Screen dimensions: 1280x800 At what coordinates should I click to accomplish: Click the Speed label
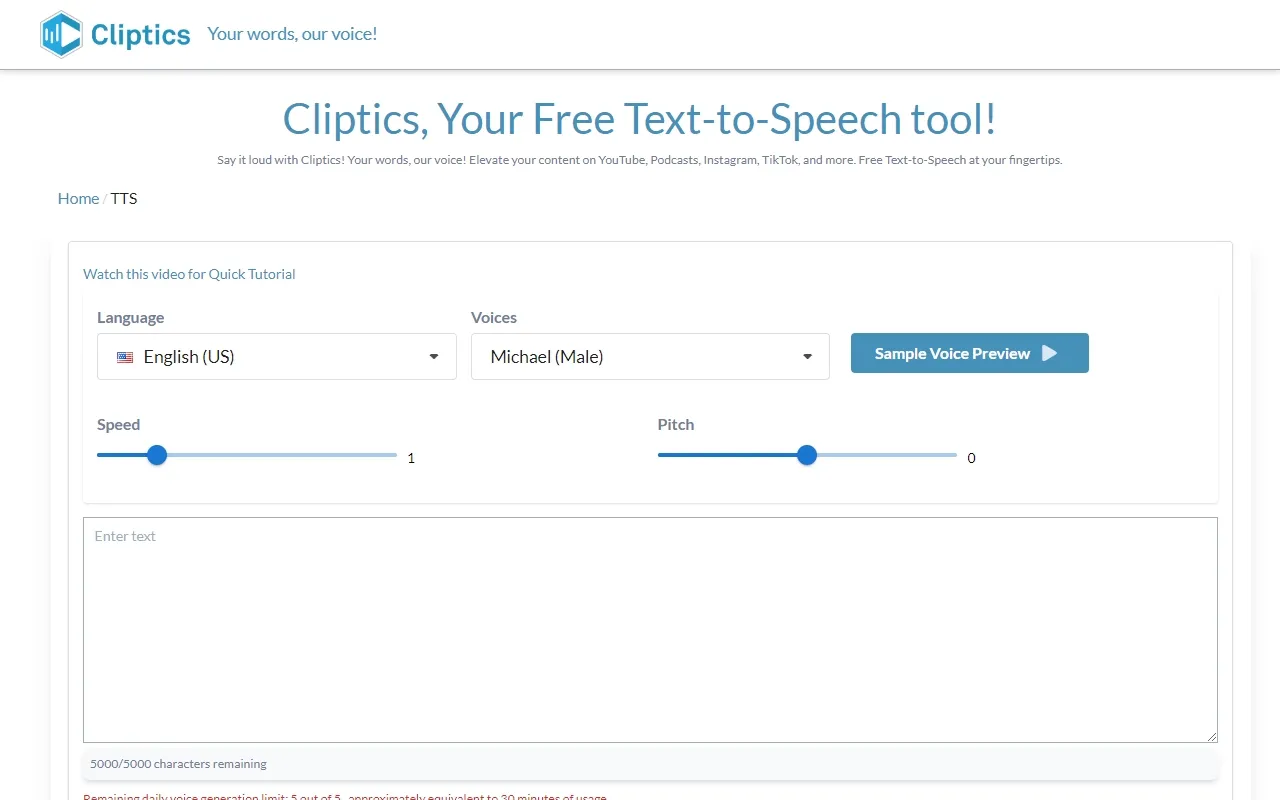point(118,425)
